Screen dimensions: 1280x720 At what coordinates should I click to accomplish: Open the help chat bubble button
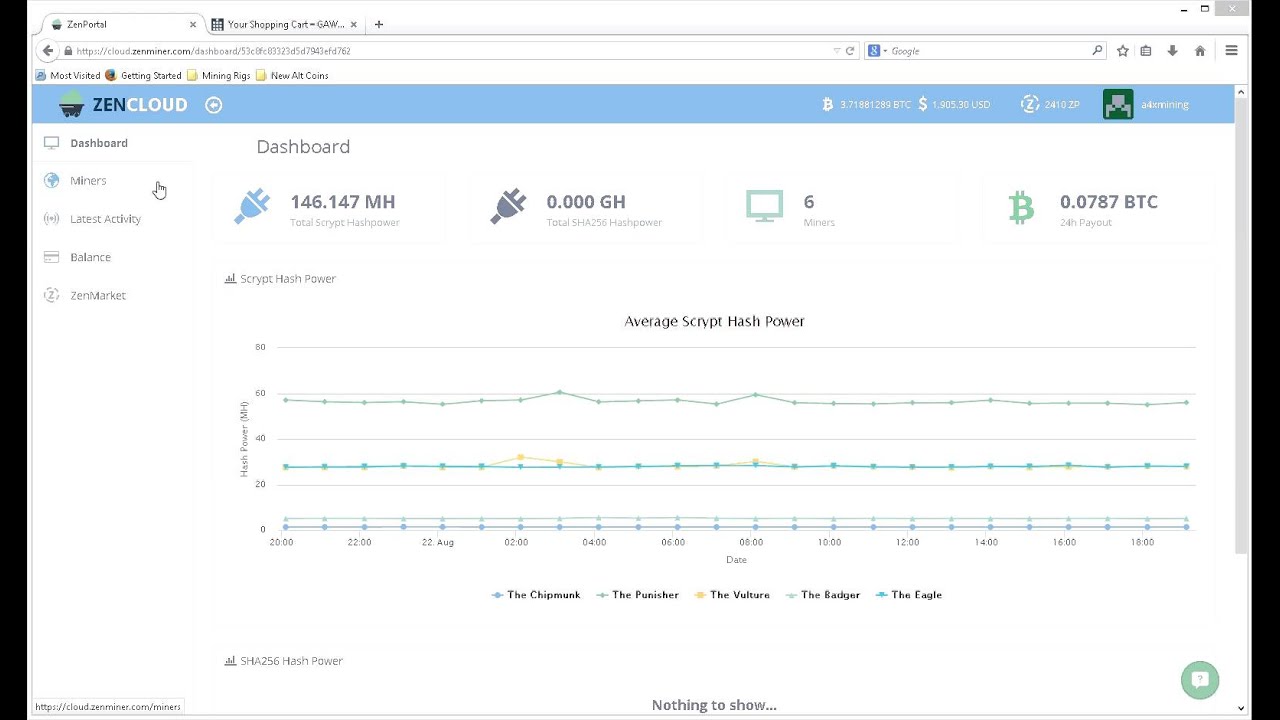pos(1200,680)
